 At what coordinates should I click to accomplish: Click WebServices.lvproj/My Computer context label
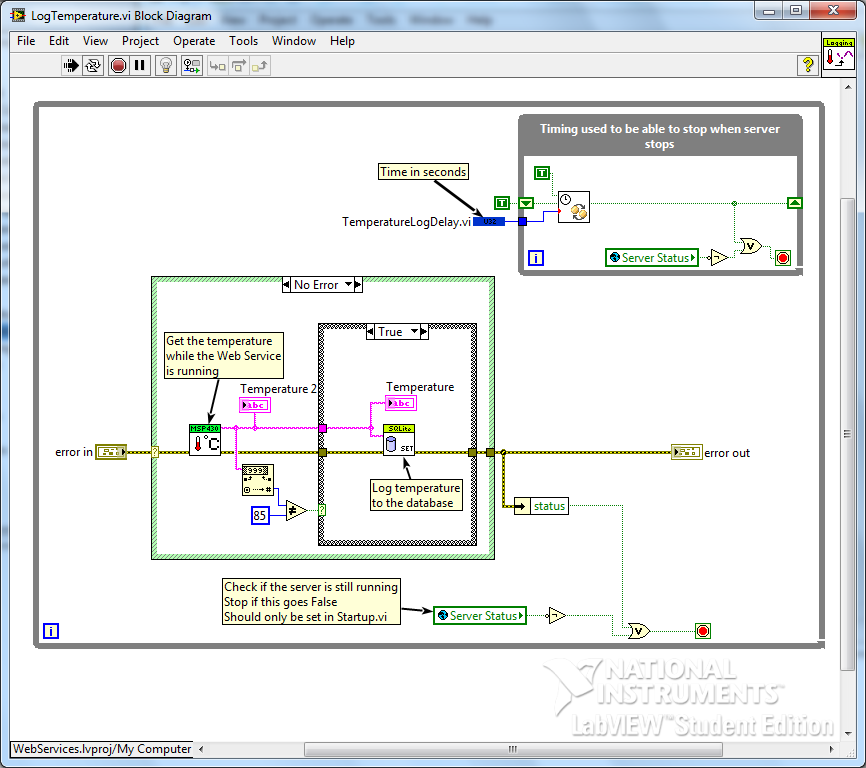102,749
